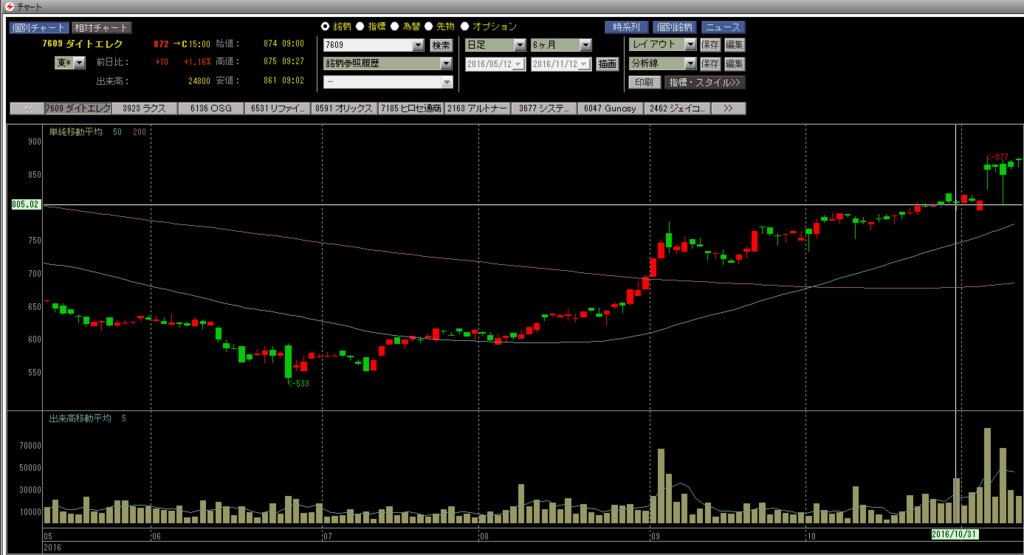
Task: Click the 24800 volume value
Action: point(199,81)
